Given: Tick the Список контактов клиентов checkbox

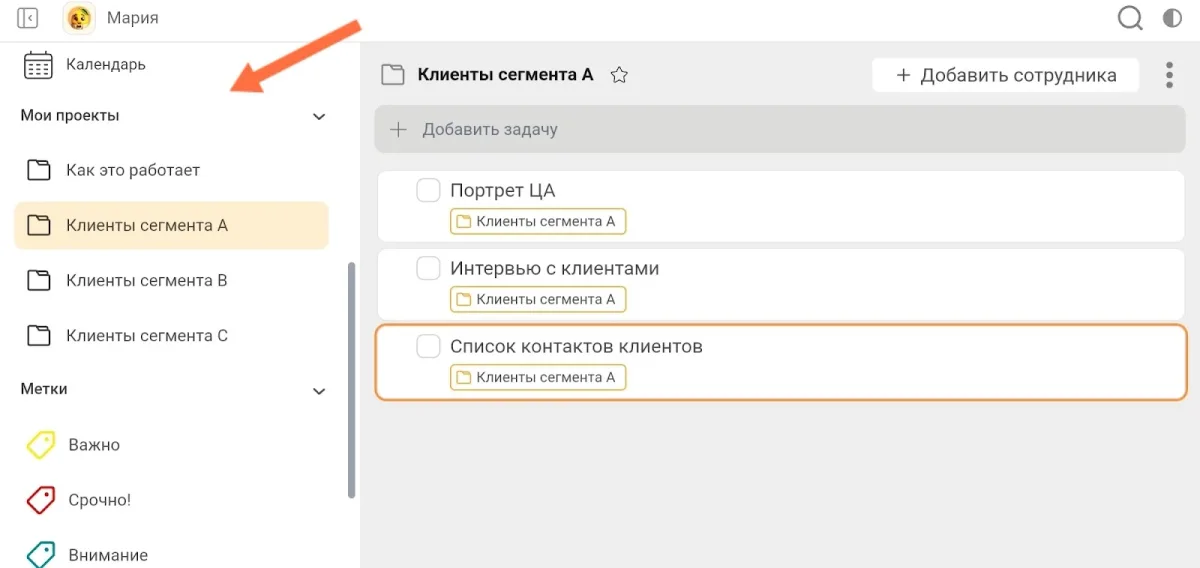Looking at the screenshot, I should pyautogui.click(x=428, y=346).
